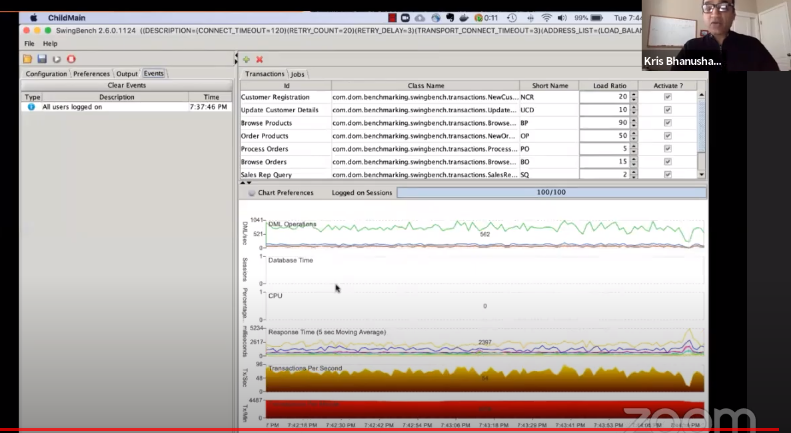This screenshot has width=791, height=433.
Task: Stop the benchmark with the red stop icon
Action: point(71,59)
